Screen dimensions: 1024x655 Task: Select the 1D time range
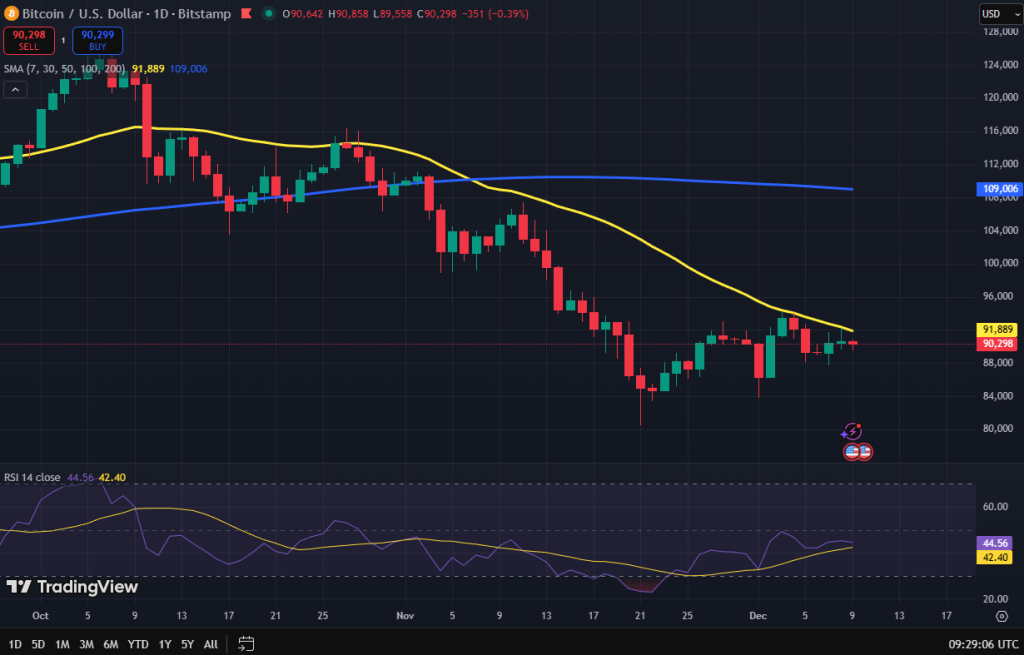[14, 645]
